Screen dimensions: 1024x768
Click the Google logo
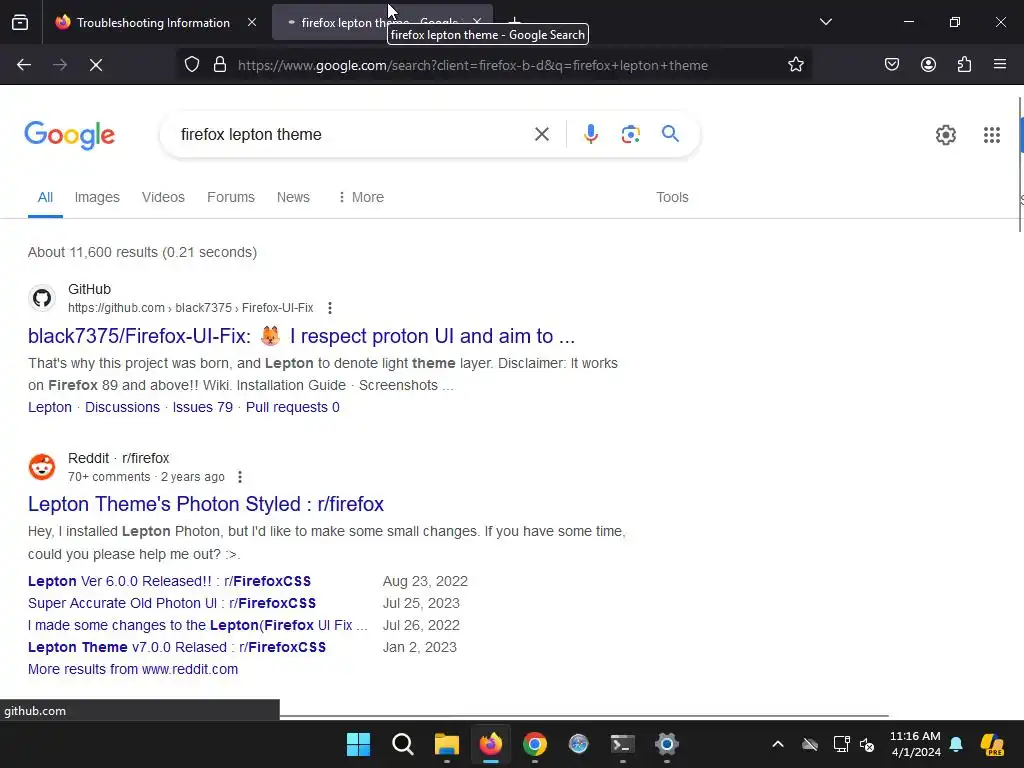[x=70, y=135]
